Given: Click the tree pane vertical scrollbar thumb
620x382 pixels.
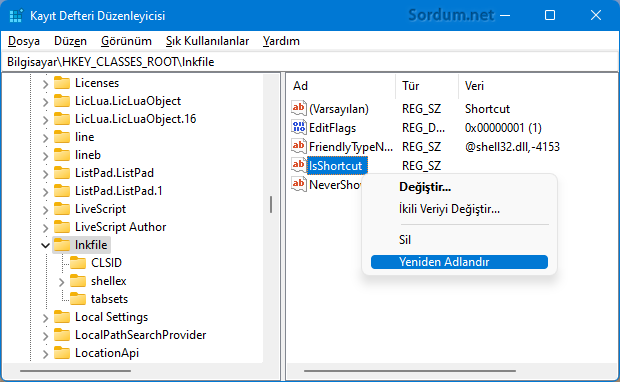Looking at the screenshot, I should tap(271, 205).
